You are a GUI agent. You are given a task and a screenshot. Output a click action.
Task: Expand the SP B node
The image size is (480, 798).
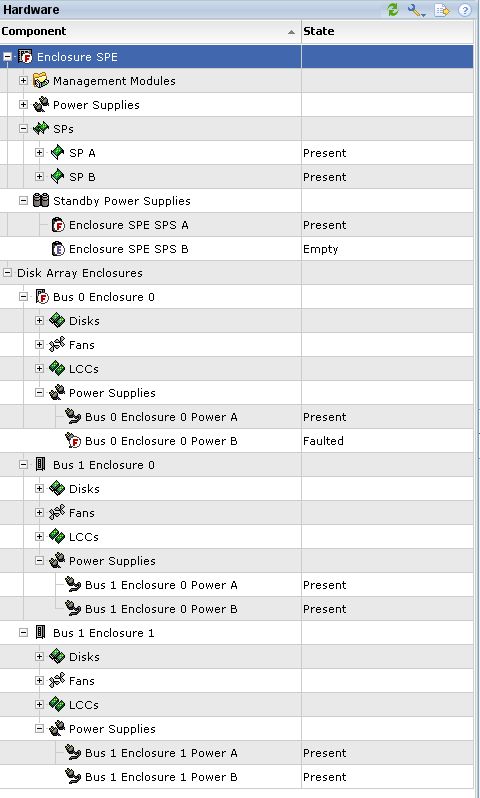(x=39, y=177)
